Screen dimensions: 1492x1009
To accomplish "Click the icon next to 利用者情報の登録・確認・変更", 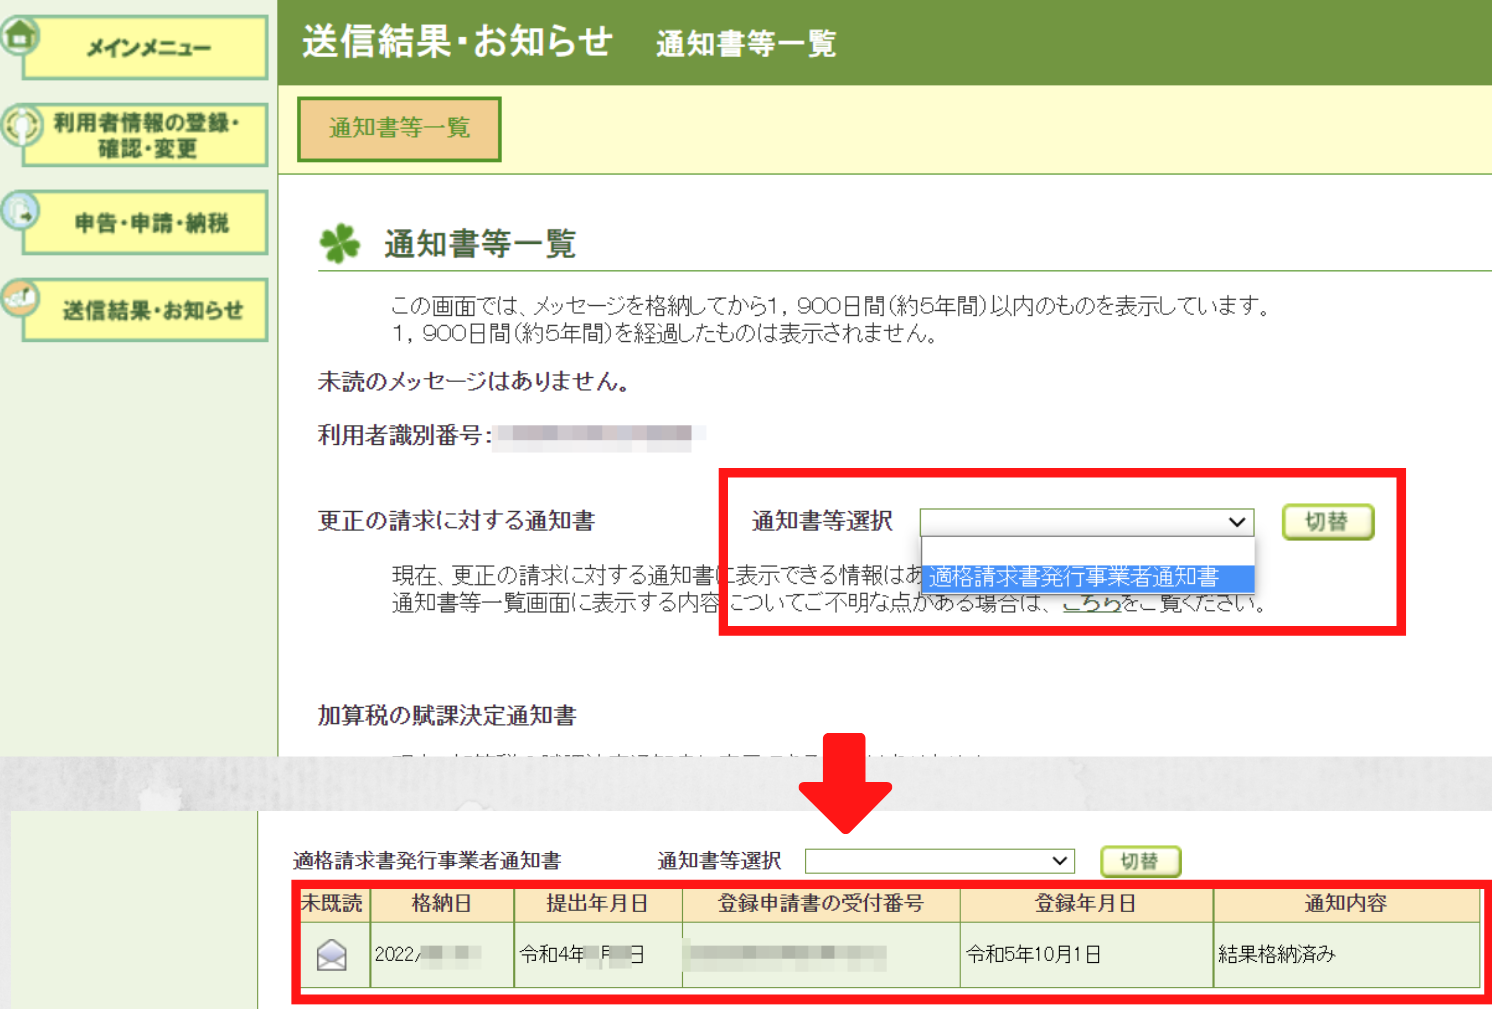I will 20,124.
